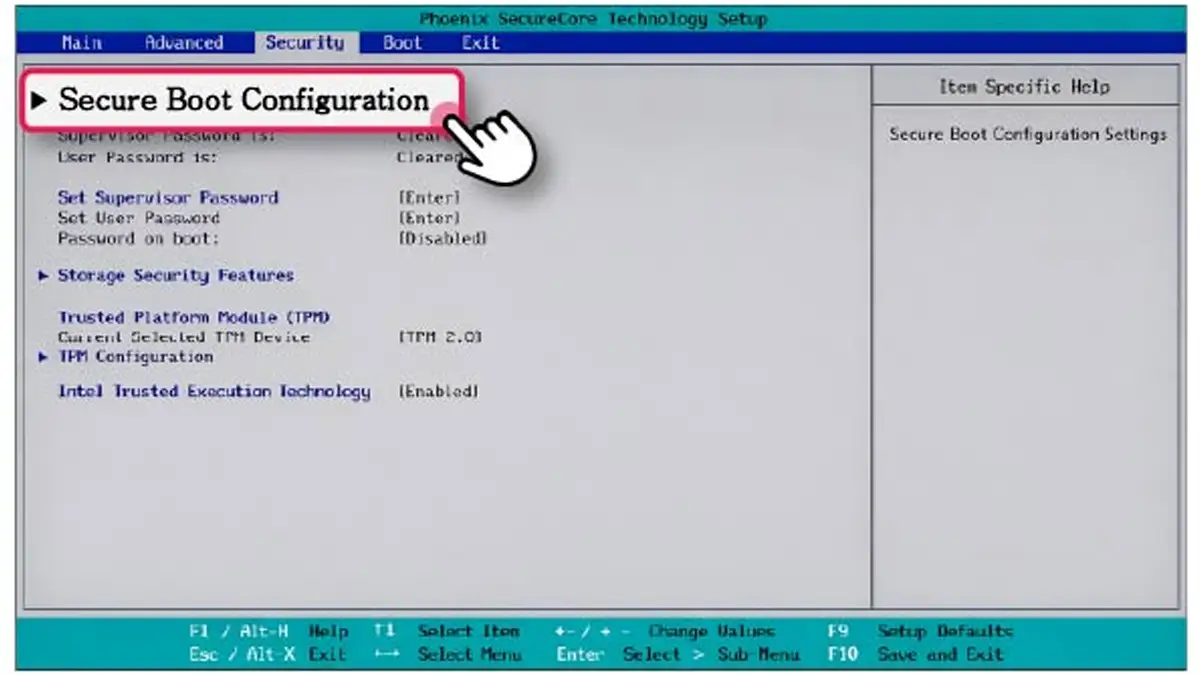Image resolution: width=1200 pixels, height=675 pixels.
Task: Click F9 Setup Defaults in footer
Action: (946, 631)
